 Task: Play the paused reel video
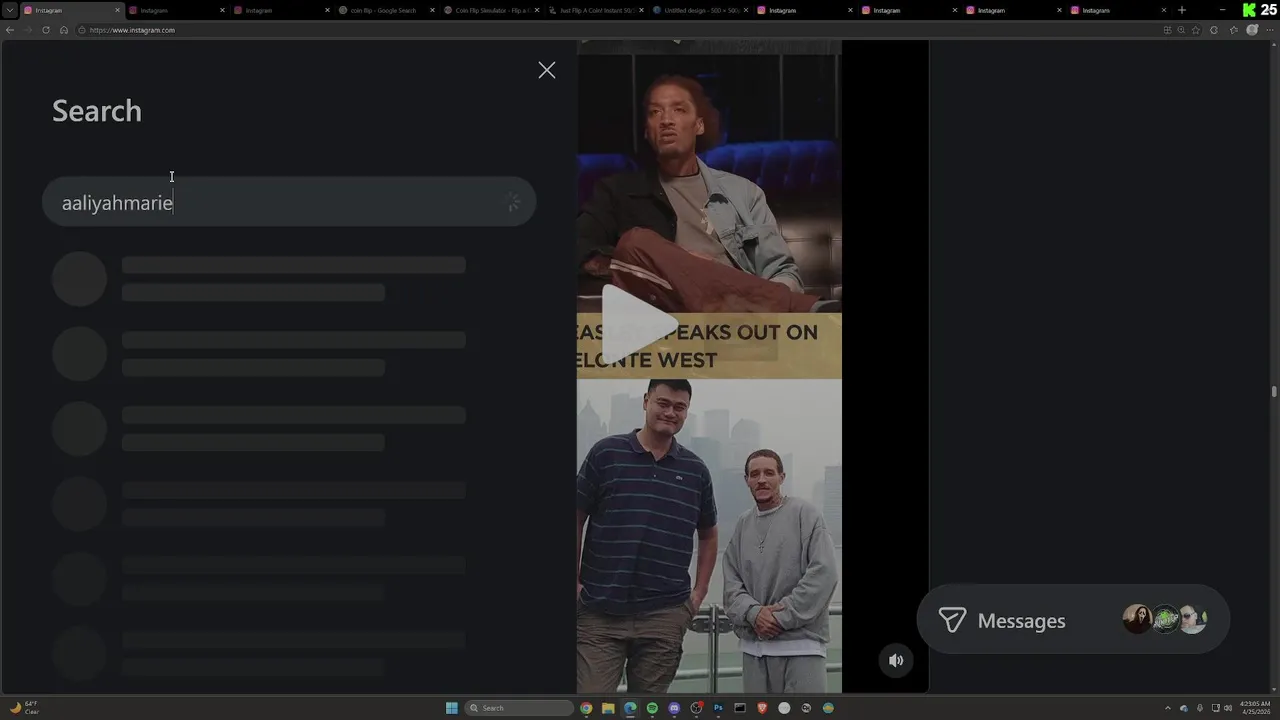tap(638, 324)
